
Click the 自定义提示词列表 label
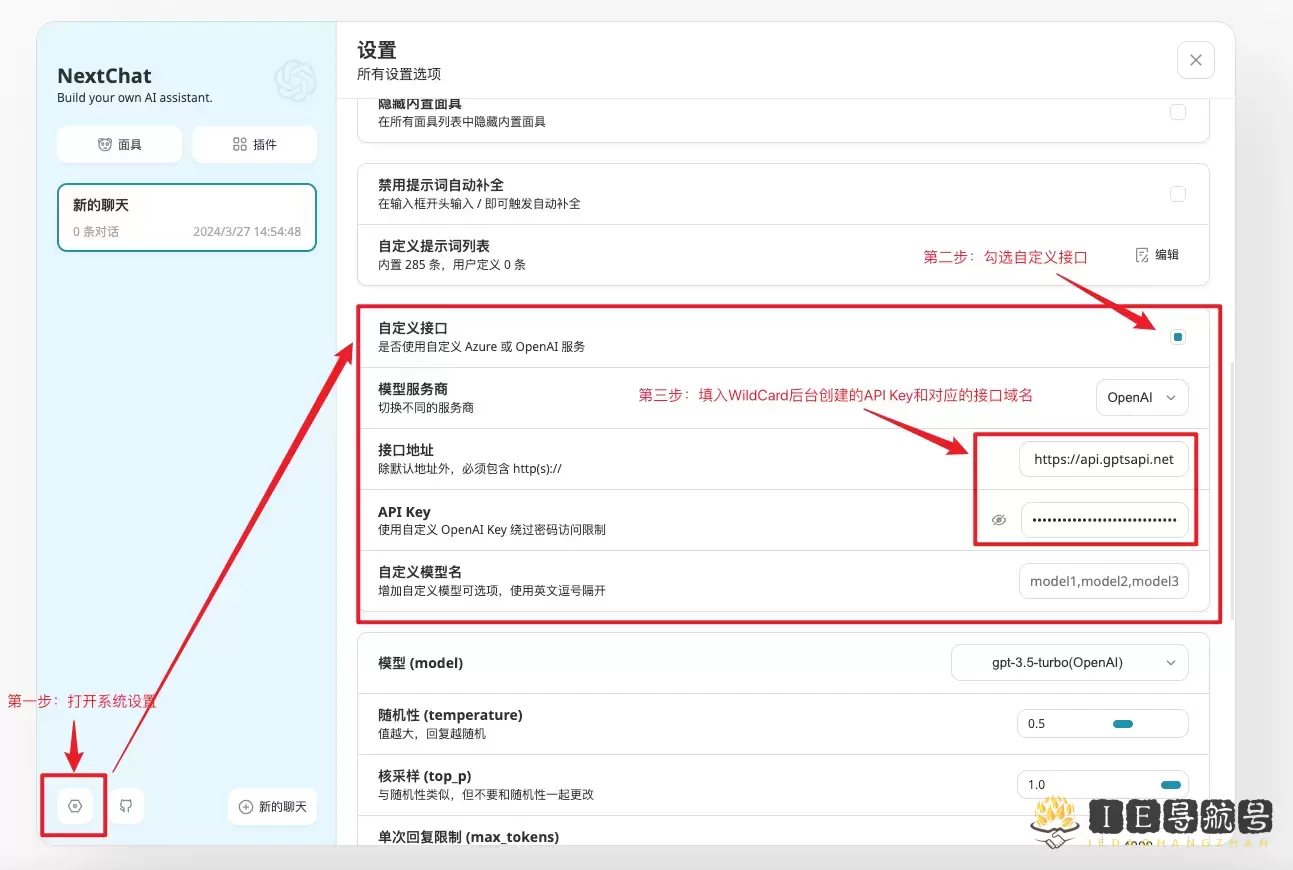pos(434,246)
